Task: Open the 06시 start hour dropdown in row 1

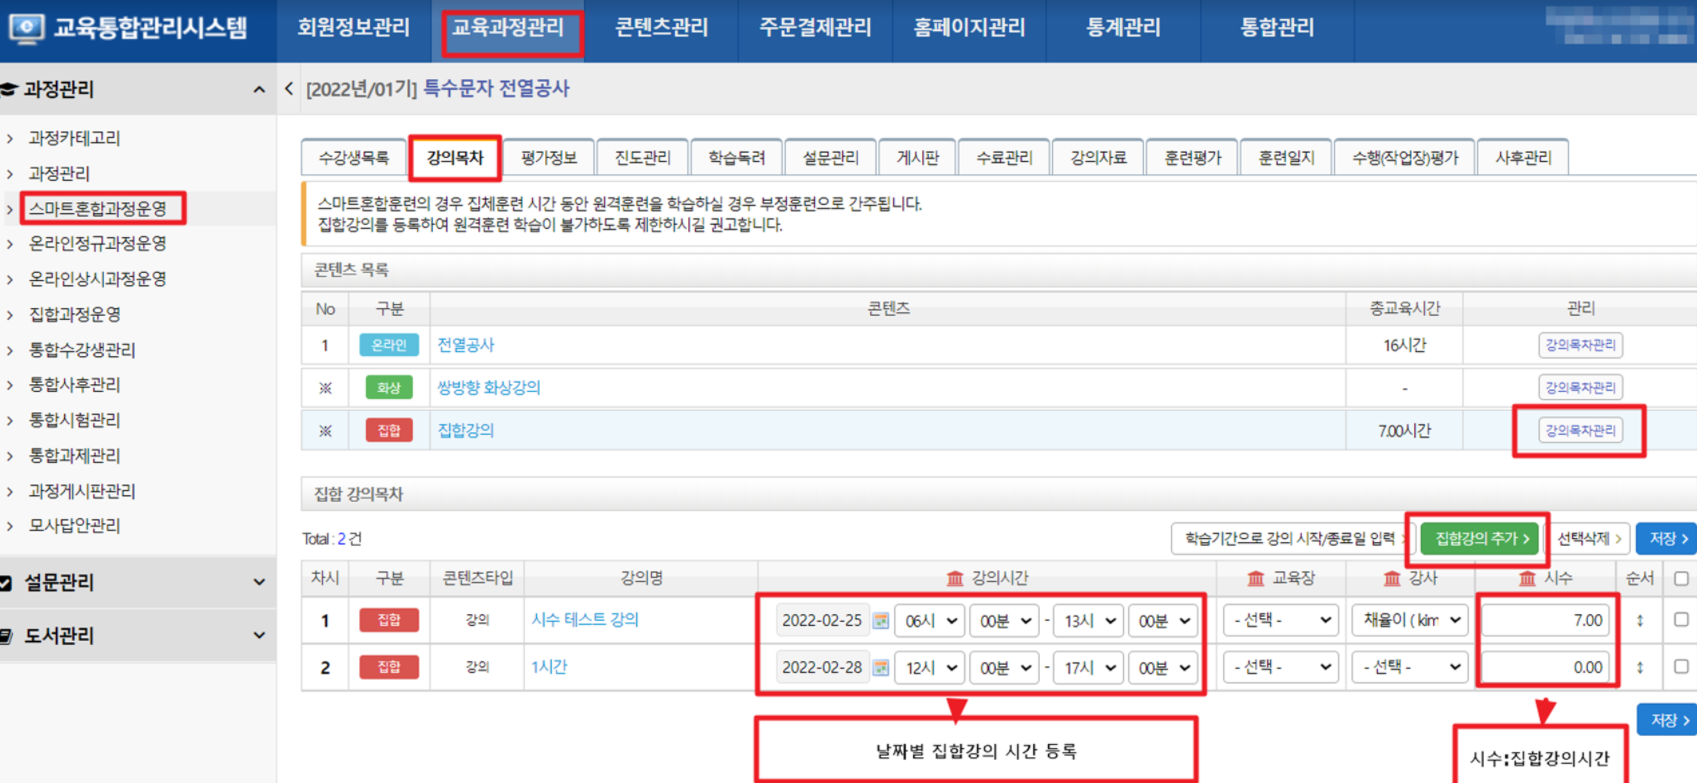Action: [x=929, y=621]
